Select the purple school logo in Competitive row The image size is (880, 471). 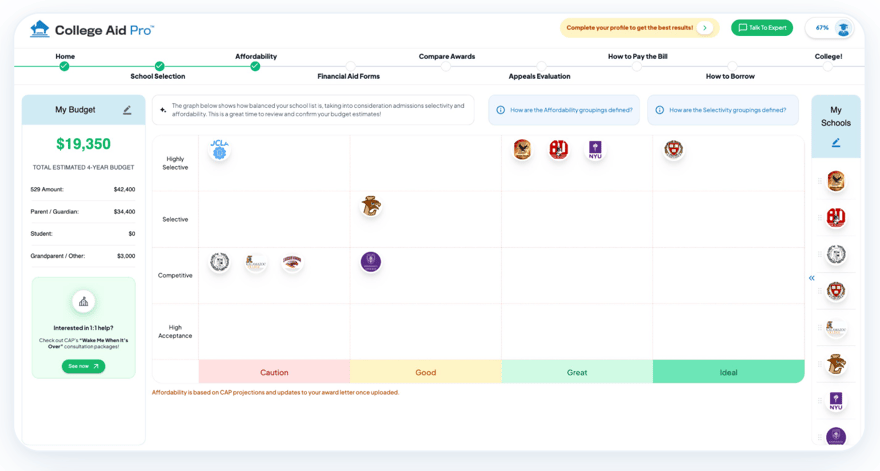point(370,262)
